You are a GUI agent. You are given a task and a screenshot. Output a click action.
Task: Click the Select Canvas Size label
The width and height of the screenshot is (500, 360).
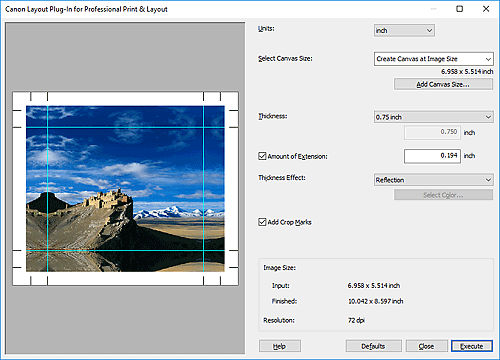point(285,59)
